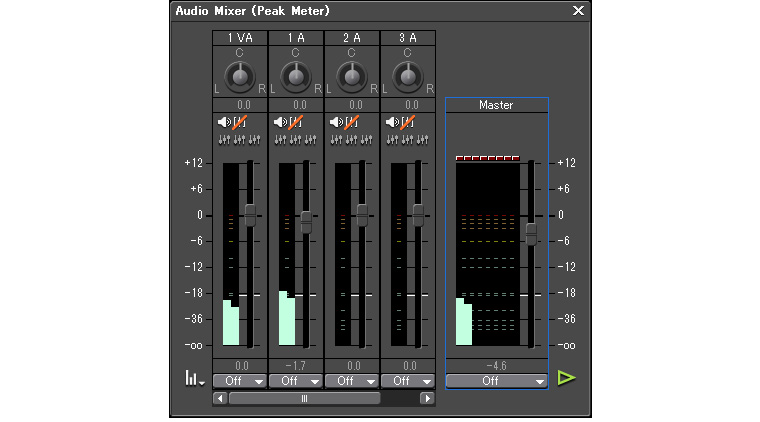
Task: Click the leftmost gang fader icon on 1 VA
Action: (224, 140)
